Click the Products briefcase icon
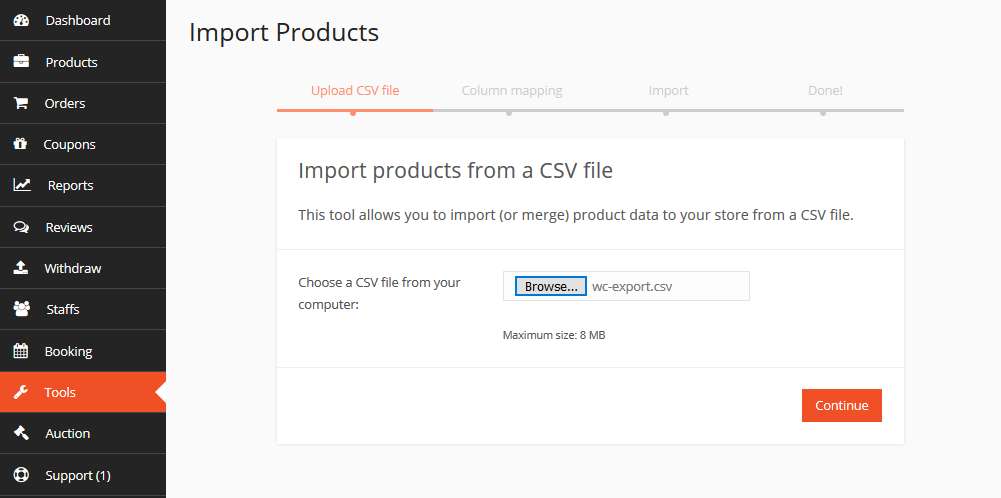This screenshot has height=498, width=1001. [x=21, y=62]
